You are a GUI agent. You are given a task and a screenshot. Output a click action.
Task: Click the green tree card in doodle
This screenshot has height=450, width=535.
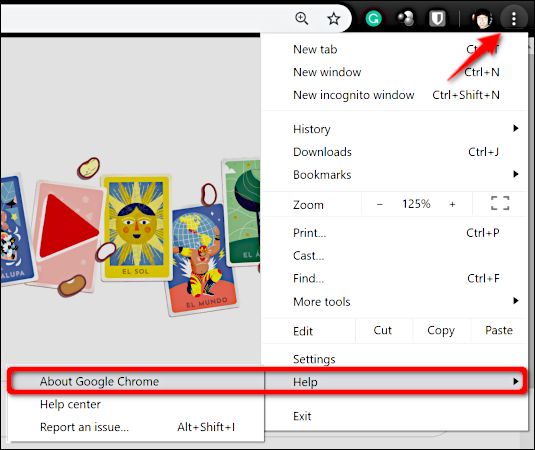click(242, 212)
